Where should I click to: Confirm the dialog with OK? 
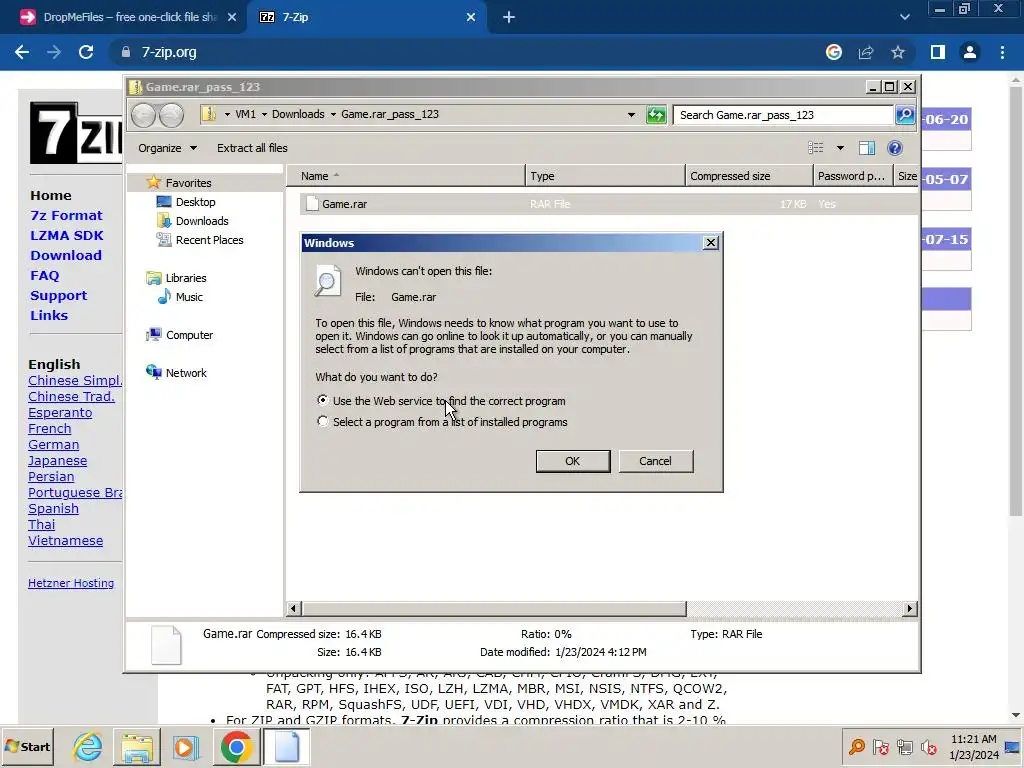573,461
